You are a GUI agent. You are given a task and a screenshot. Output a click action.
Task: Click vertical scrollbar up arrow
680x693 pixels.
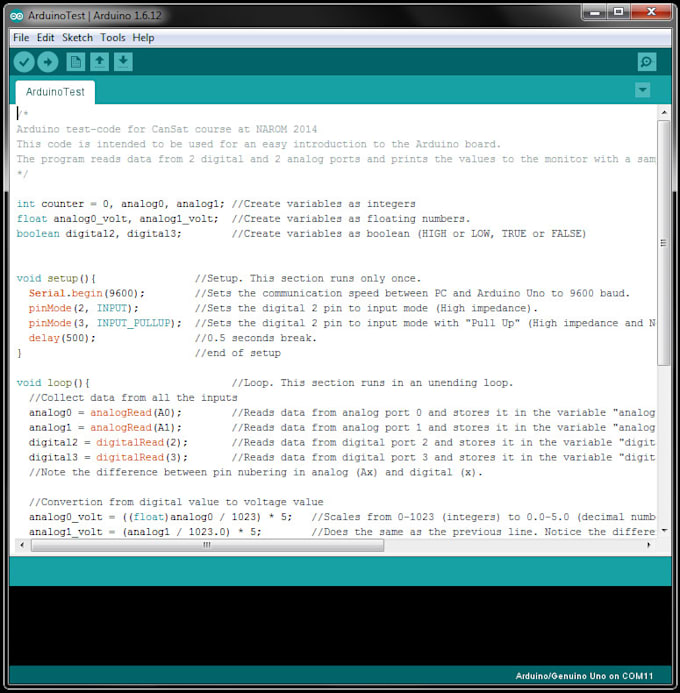pyautogui.click(x=664, y=112)
